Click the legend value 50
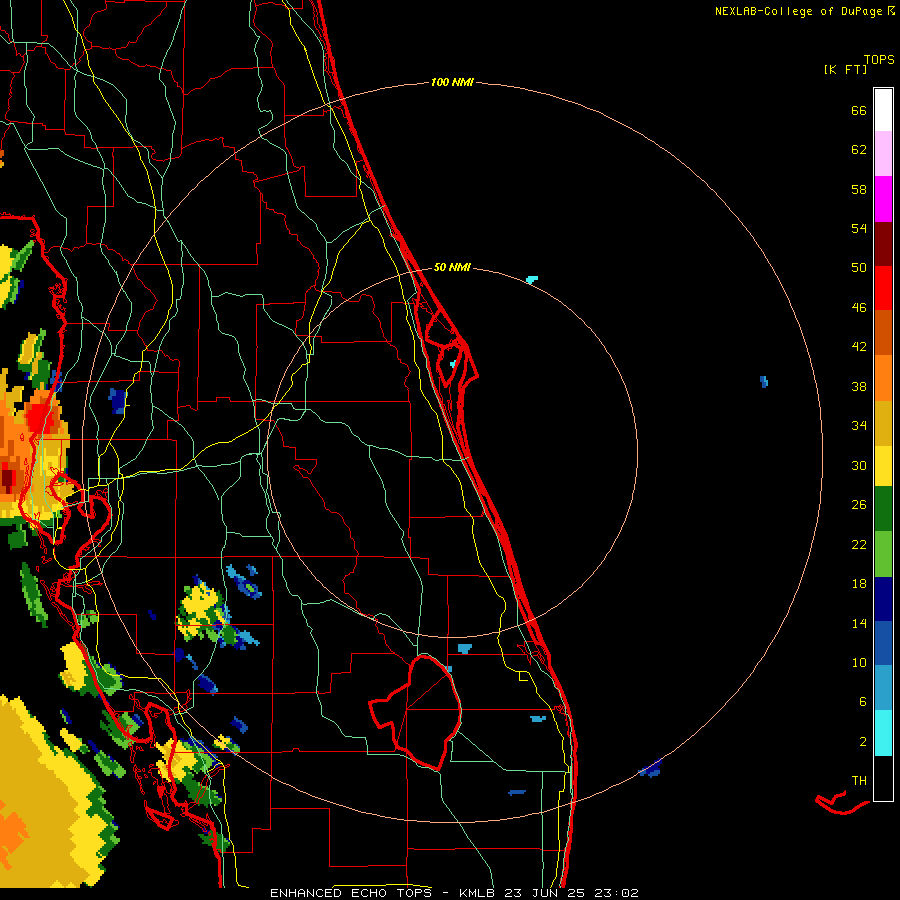The image size is (900, 900). pyautogui.click(x=859, y=268)
